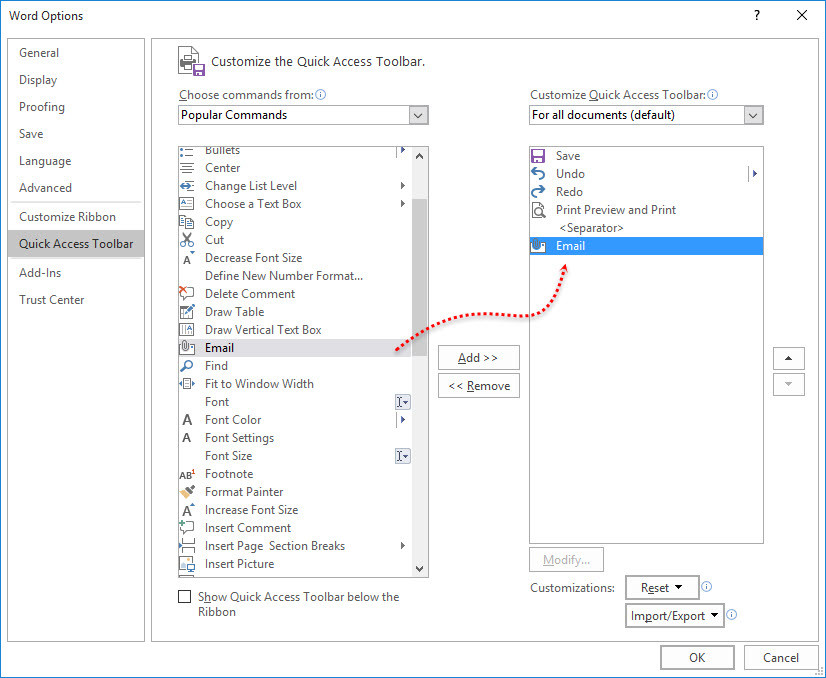Viewport: 826px width, 678px height.
Task: Click the Insert Comment icon
Action: [x=186, y=527]
